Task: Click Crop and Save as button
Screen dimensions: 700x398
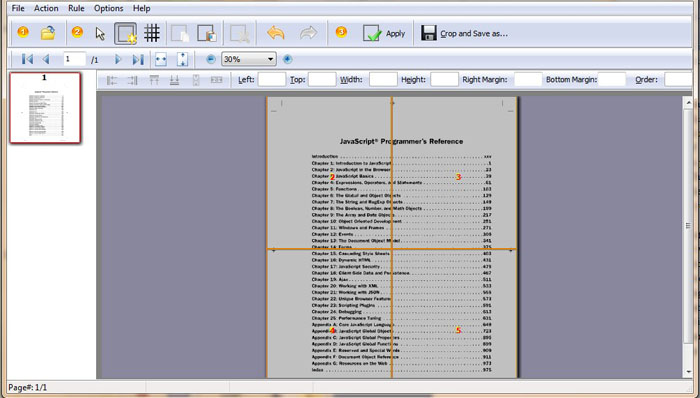Action: click(x=464, y=33)
